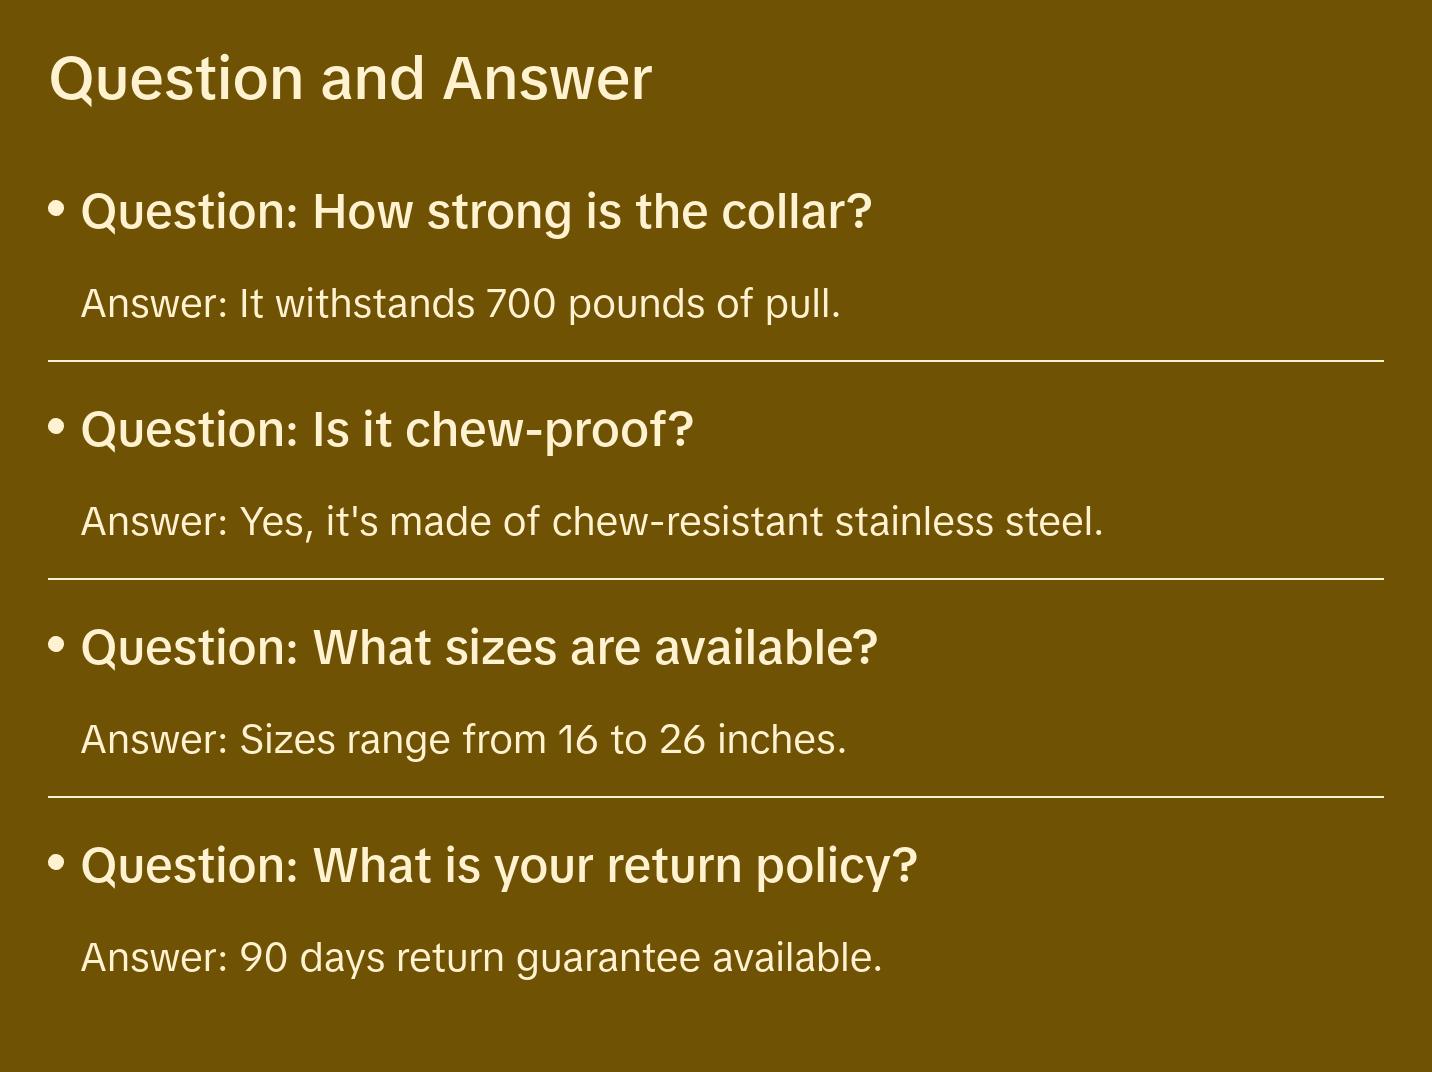Click the "chew-resistant stainless steel" text
Viewport: 1432px width, 1072px height.
(x=826, y=522)
